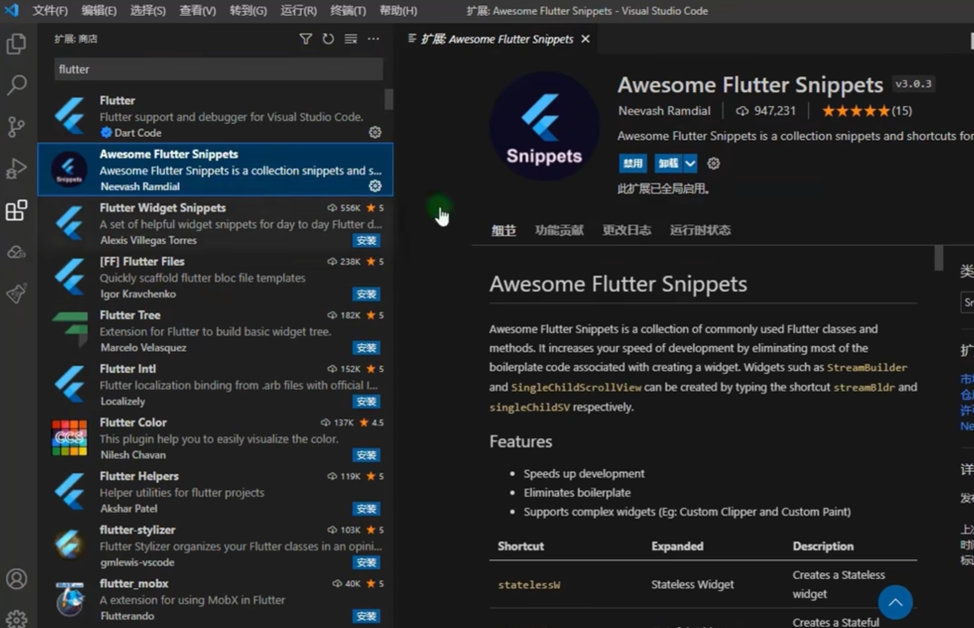This screenshot has height=628, width=974.
Task: Click publisher Neevash Ramdial link
Action: 664,111
